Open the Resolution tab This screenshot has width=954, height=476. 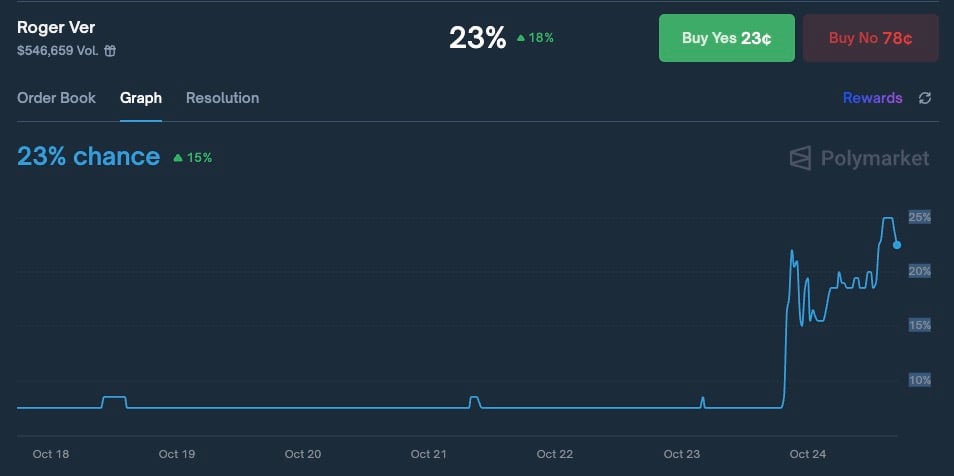click(222, 98)
